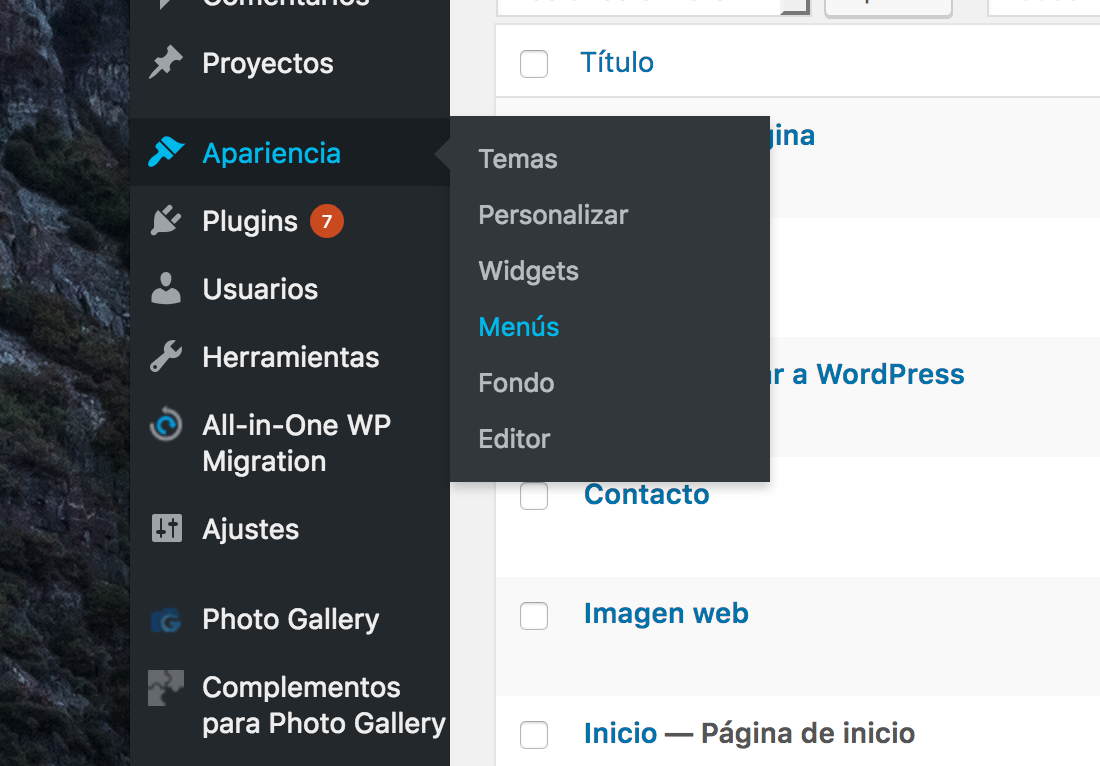Click the Apariencia paintbrush icon

click(166, 152)
